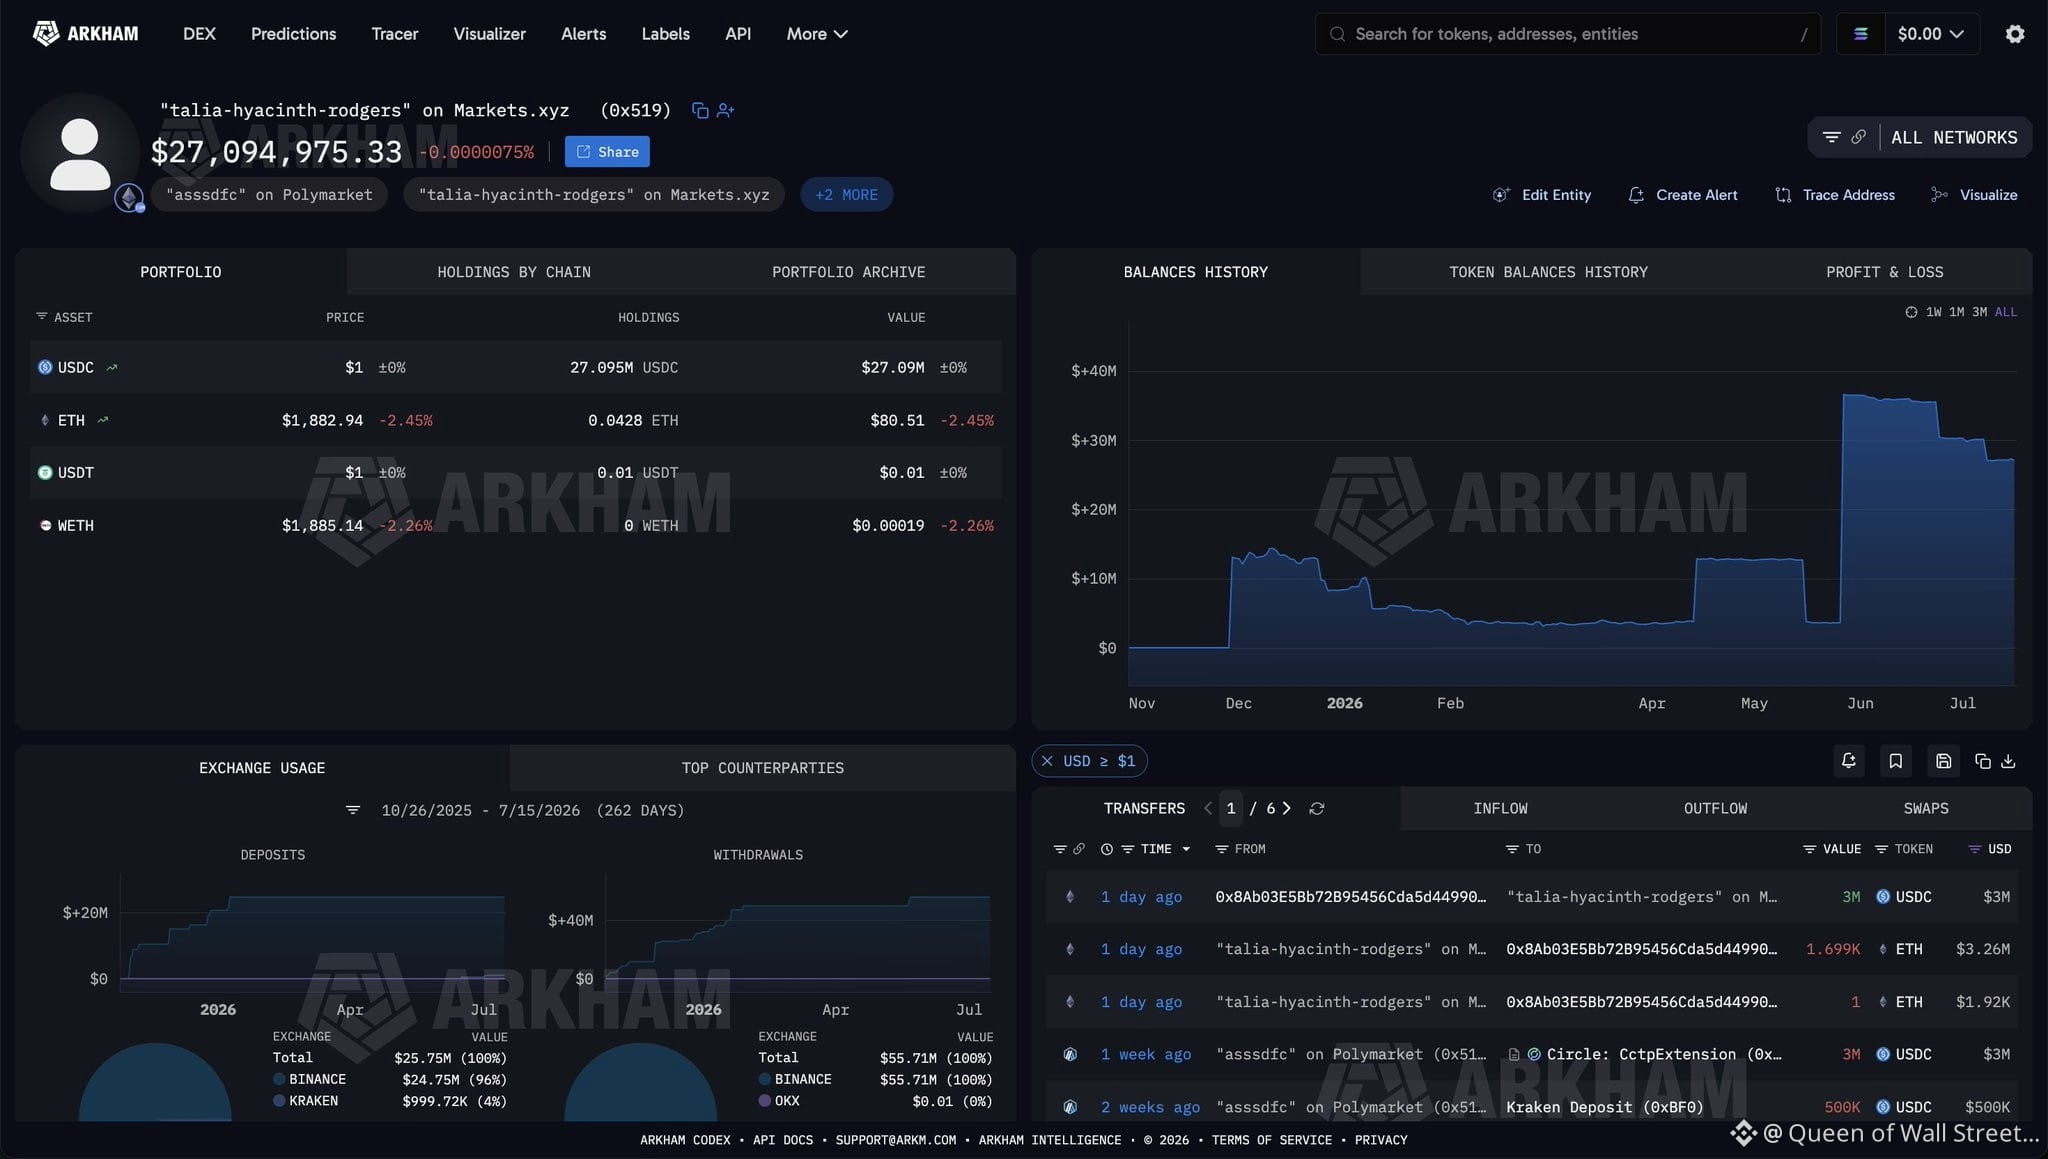Toggle the OKX legend entry under Withdrawals
Screen dimensions: 2048x1159
click(x=779, y=1100)
